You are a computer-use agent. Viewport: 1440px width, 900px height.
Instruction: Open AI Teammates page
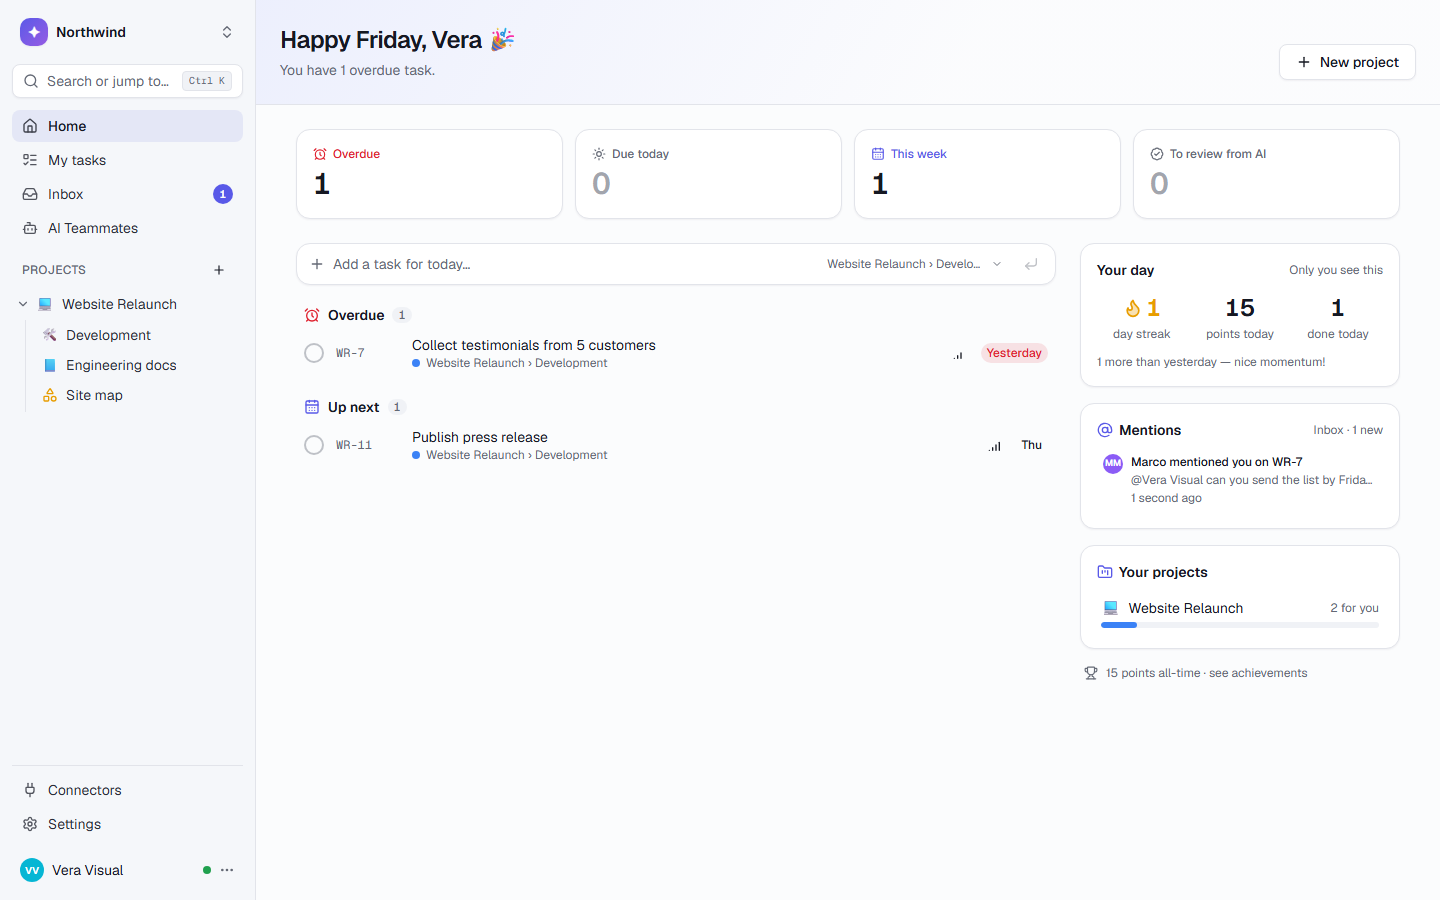click(x=127, y=228)
